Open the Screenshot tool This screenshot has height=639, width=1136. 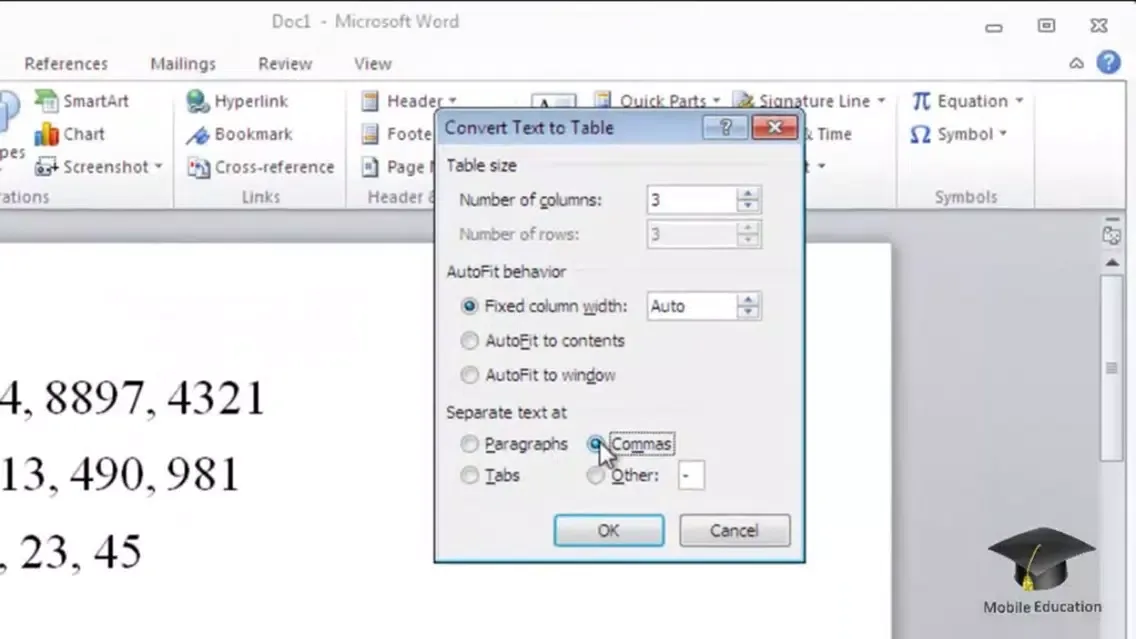(x=99, y=167)
